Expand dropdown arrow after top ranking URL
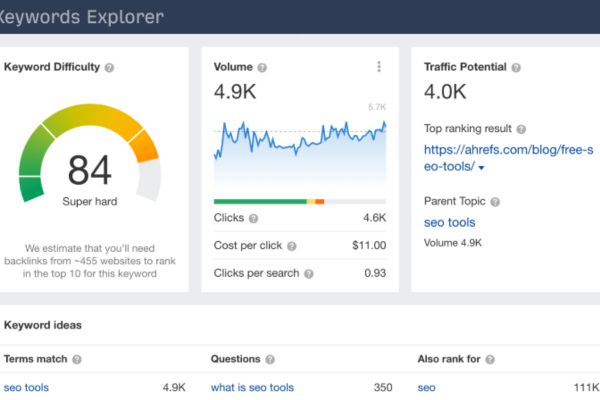Viewport: 600px width, 400px height. pos(481,168)
